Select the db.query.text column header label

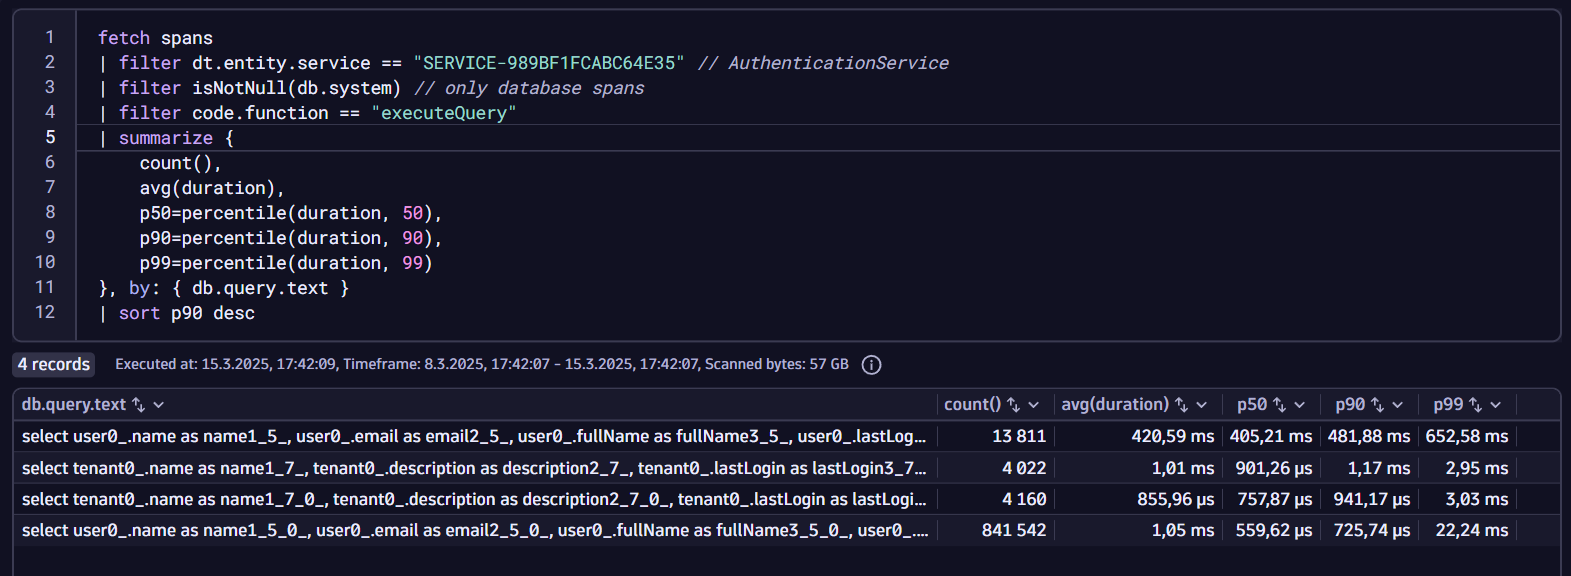74,405
